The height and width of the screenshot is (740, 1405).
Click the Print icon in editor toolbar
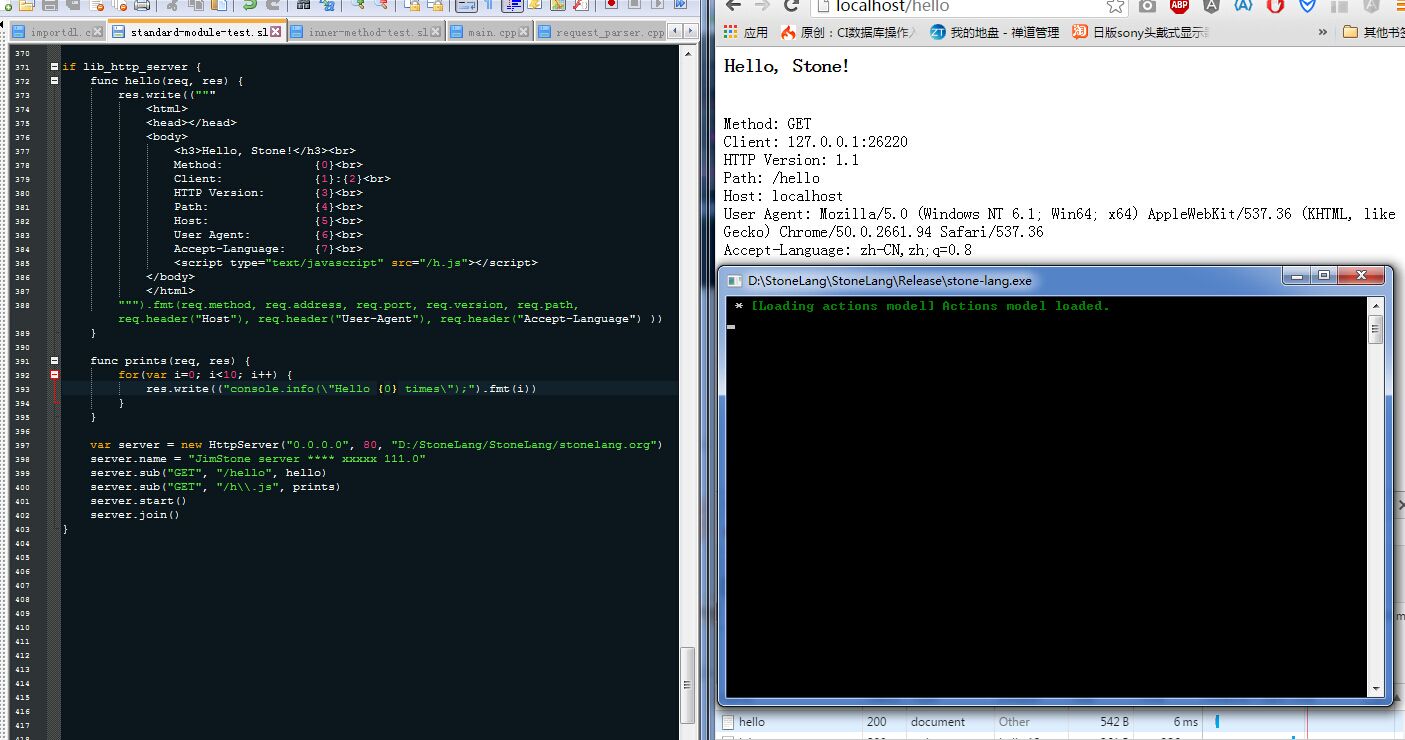(142, 6)
